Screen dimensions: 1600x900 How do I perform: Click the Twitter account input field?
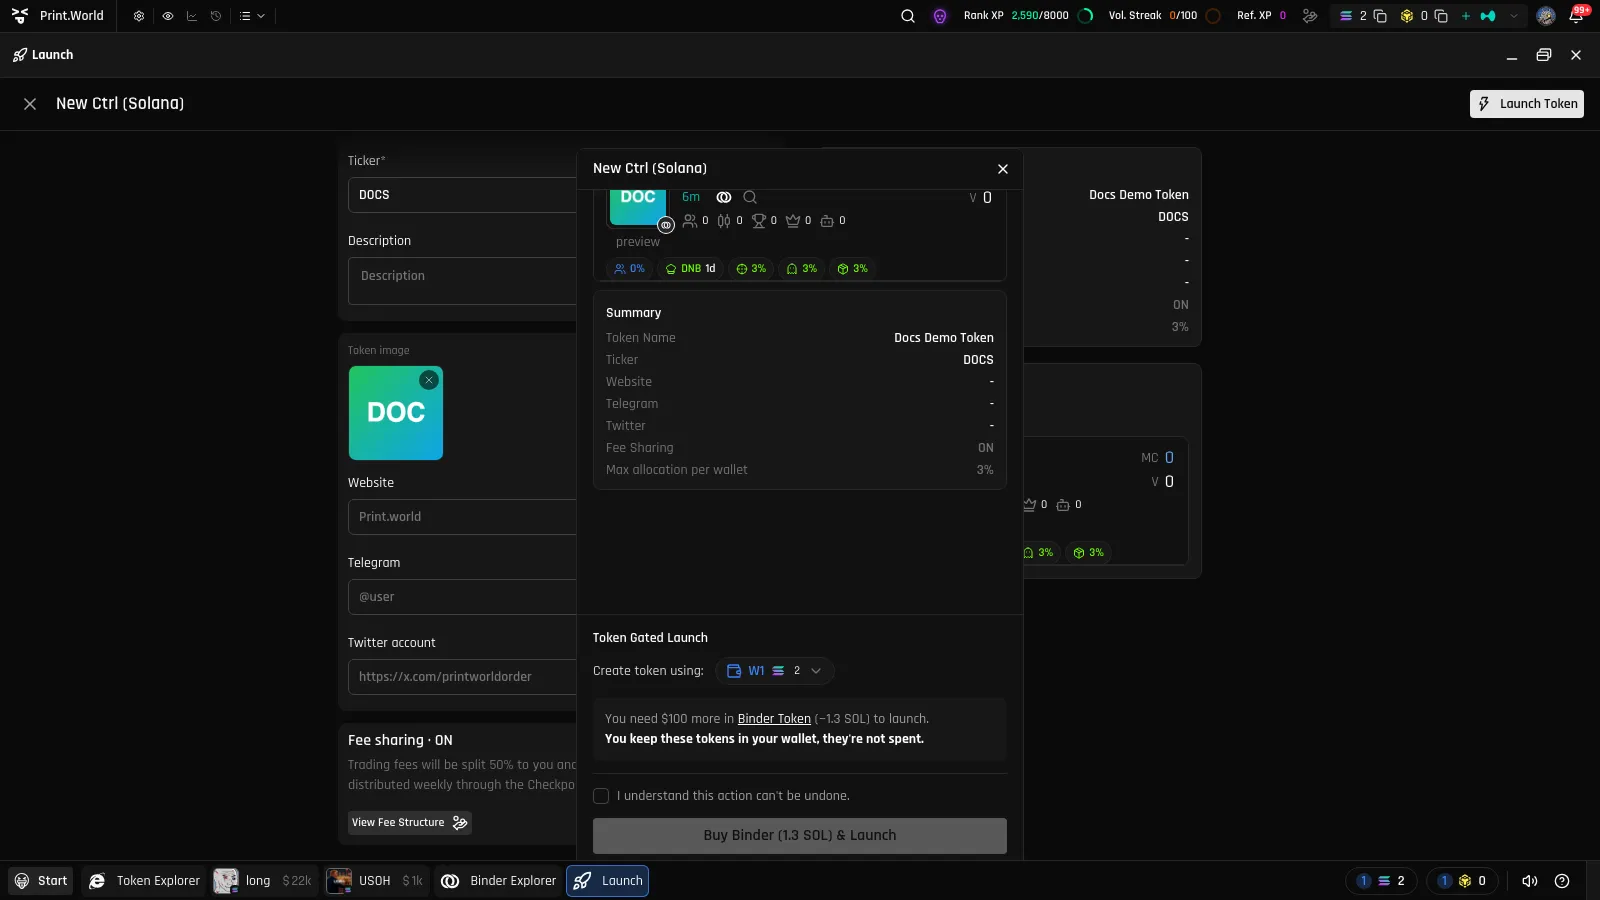click(462, 677)
